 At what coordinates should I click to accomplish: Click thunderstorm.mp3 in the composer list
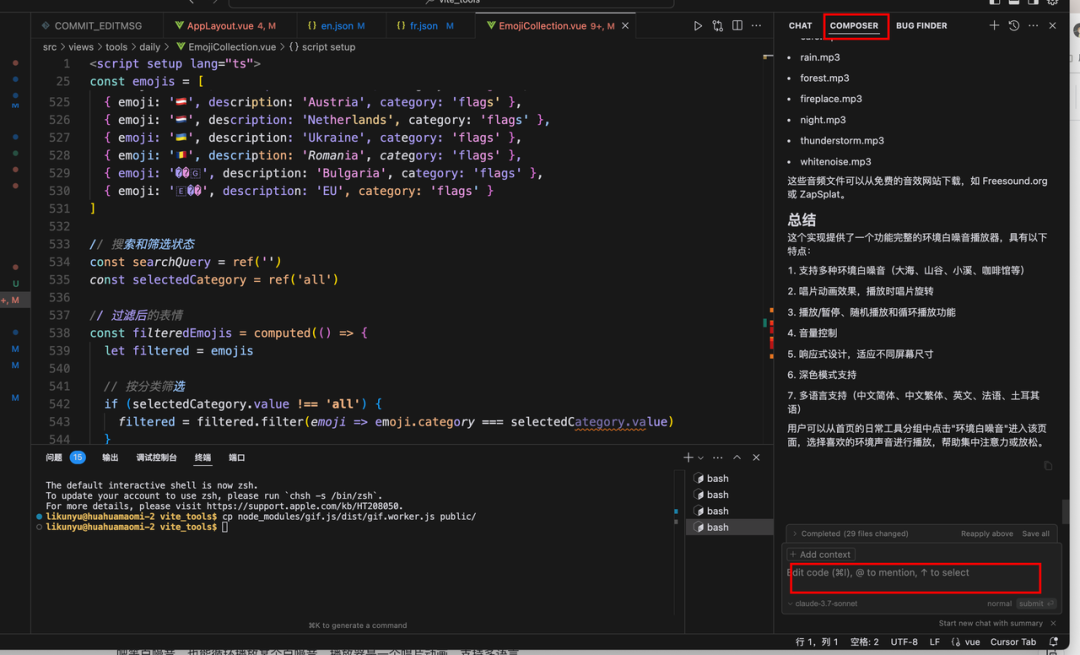point(842,141)
